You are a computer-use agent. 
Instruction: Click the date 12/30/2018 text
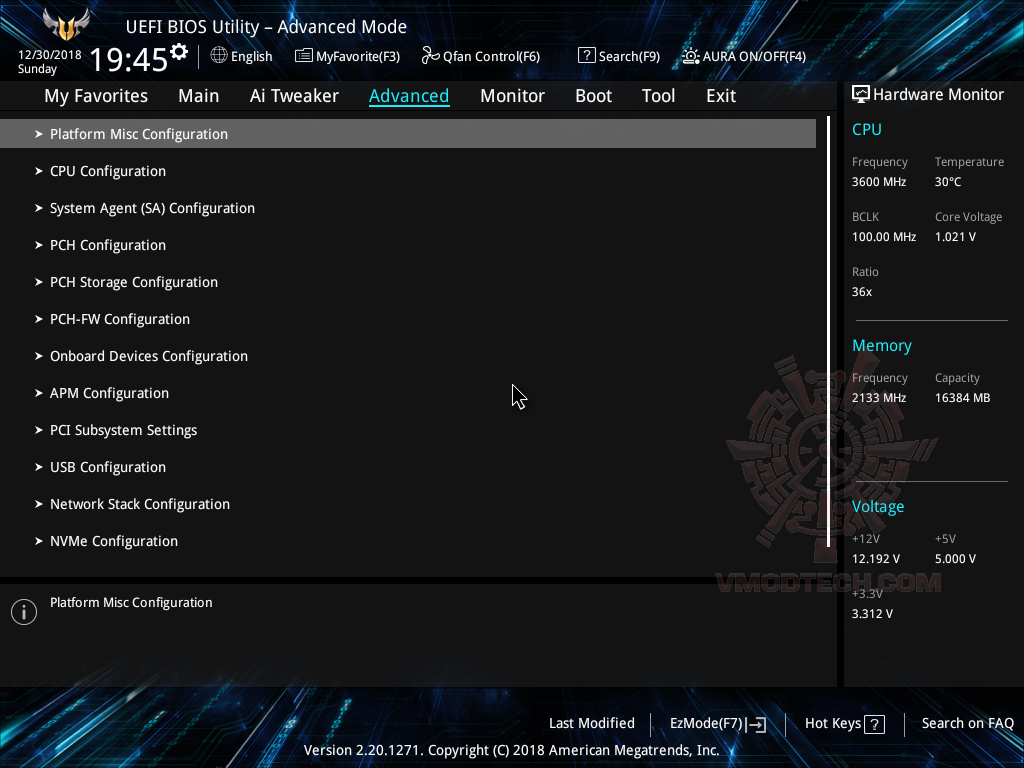point(50,54)
